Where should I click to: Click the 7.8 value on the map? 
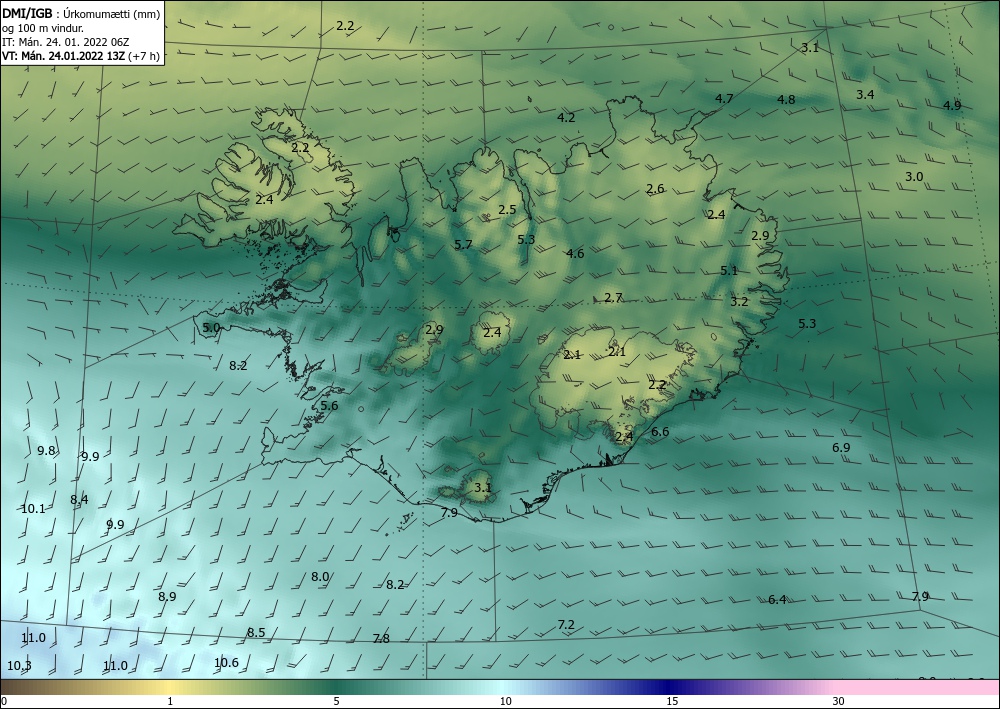(x=381, y=638)
